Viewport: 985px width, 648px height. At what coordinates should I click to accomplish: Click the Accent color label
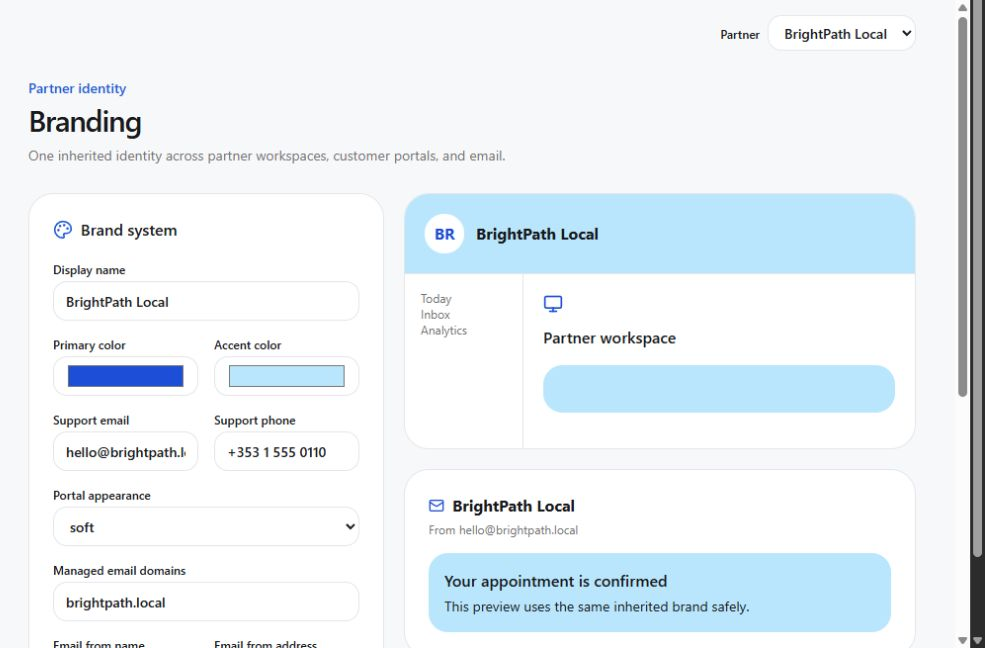pyautogui.click(x=248, y=345)
